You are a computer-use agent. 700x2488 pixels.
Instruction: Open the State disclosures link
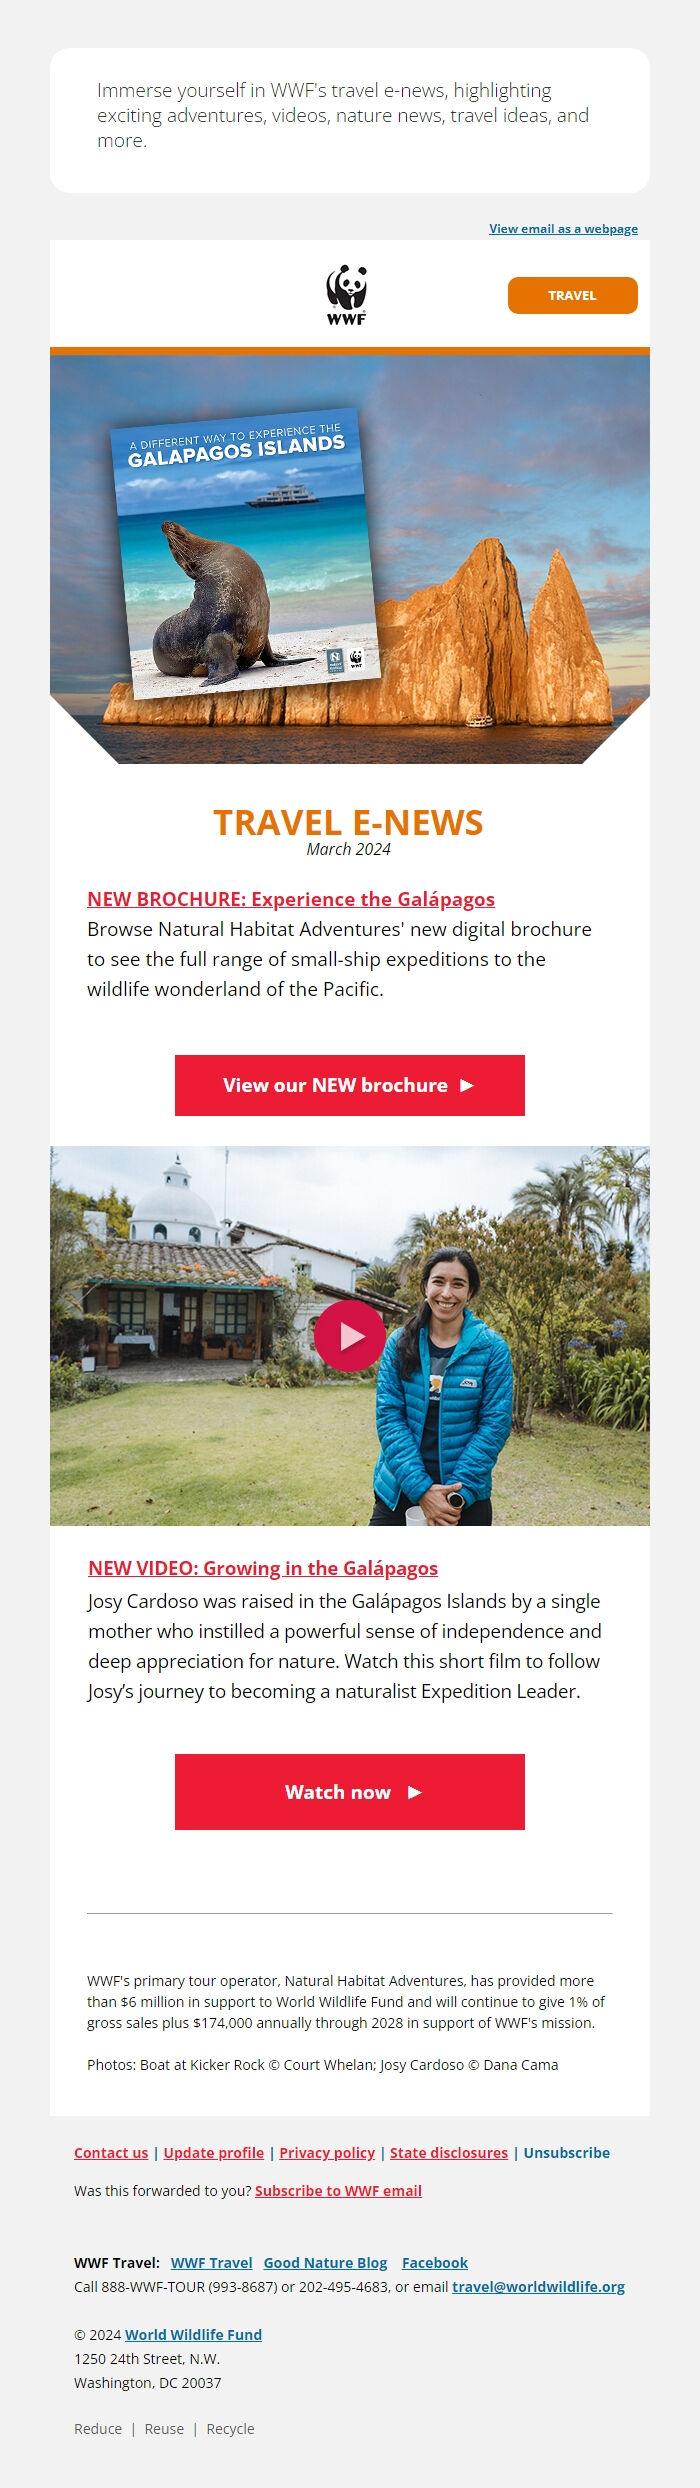pyautogui.click(x=449, y=2153)
